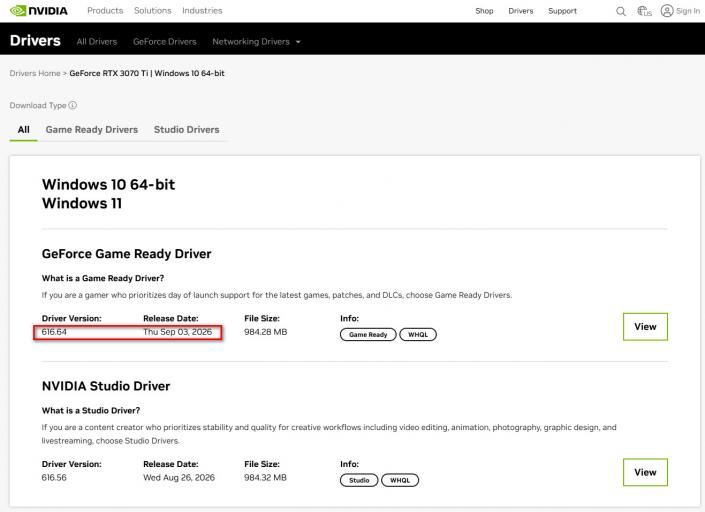Click file size 984.28 MB
The image size is (705, 512).
click(x=265, y=332)
